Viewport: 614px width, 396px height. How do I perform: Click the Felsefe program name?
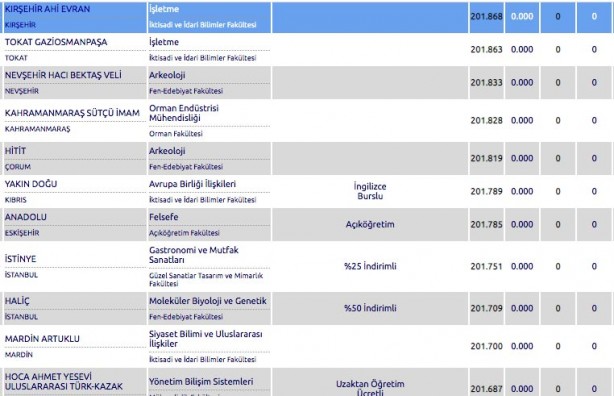(164, 217)
